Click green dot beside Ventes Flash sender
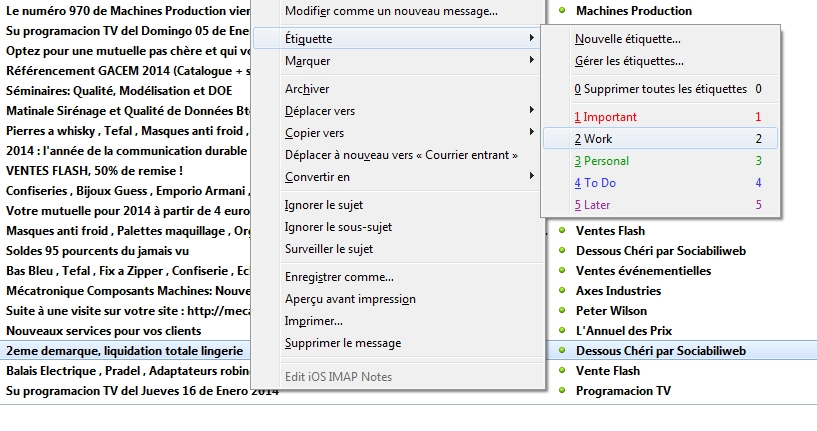 563,231
